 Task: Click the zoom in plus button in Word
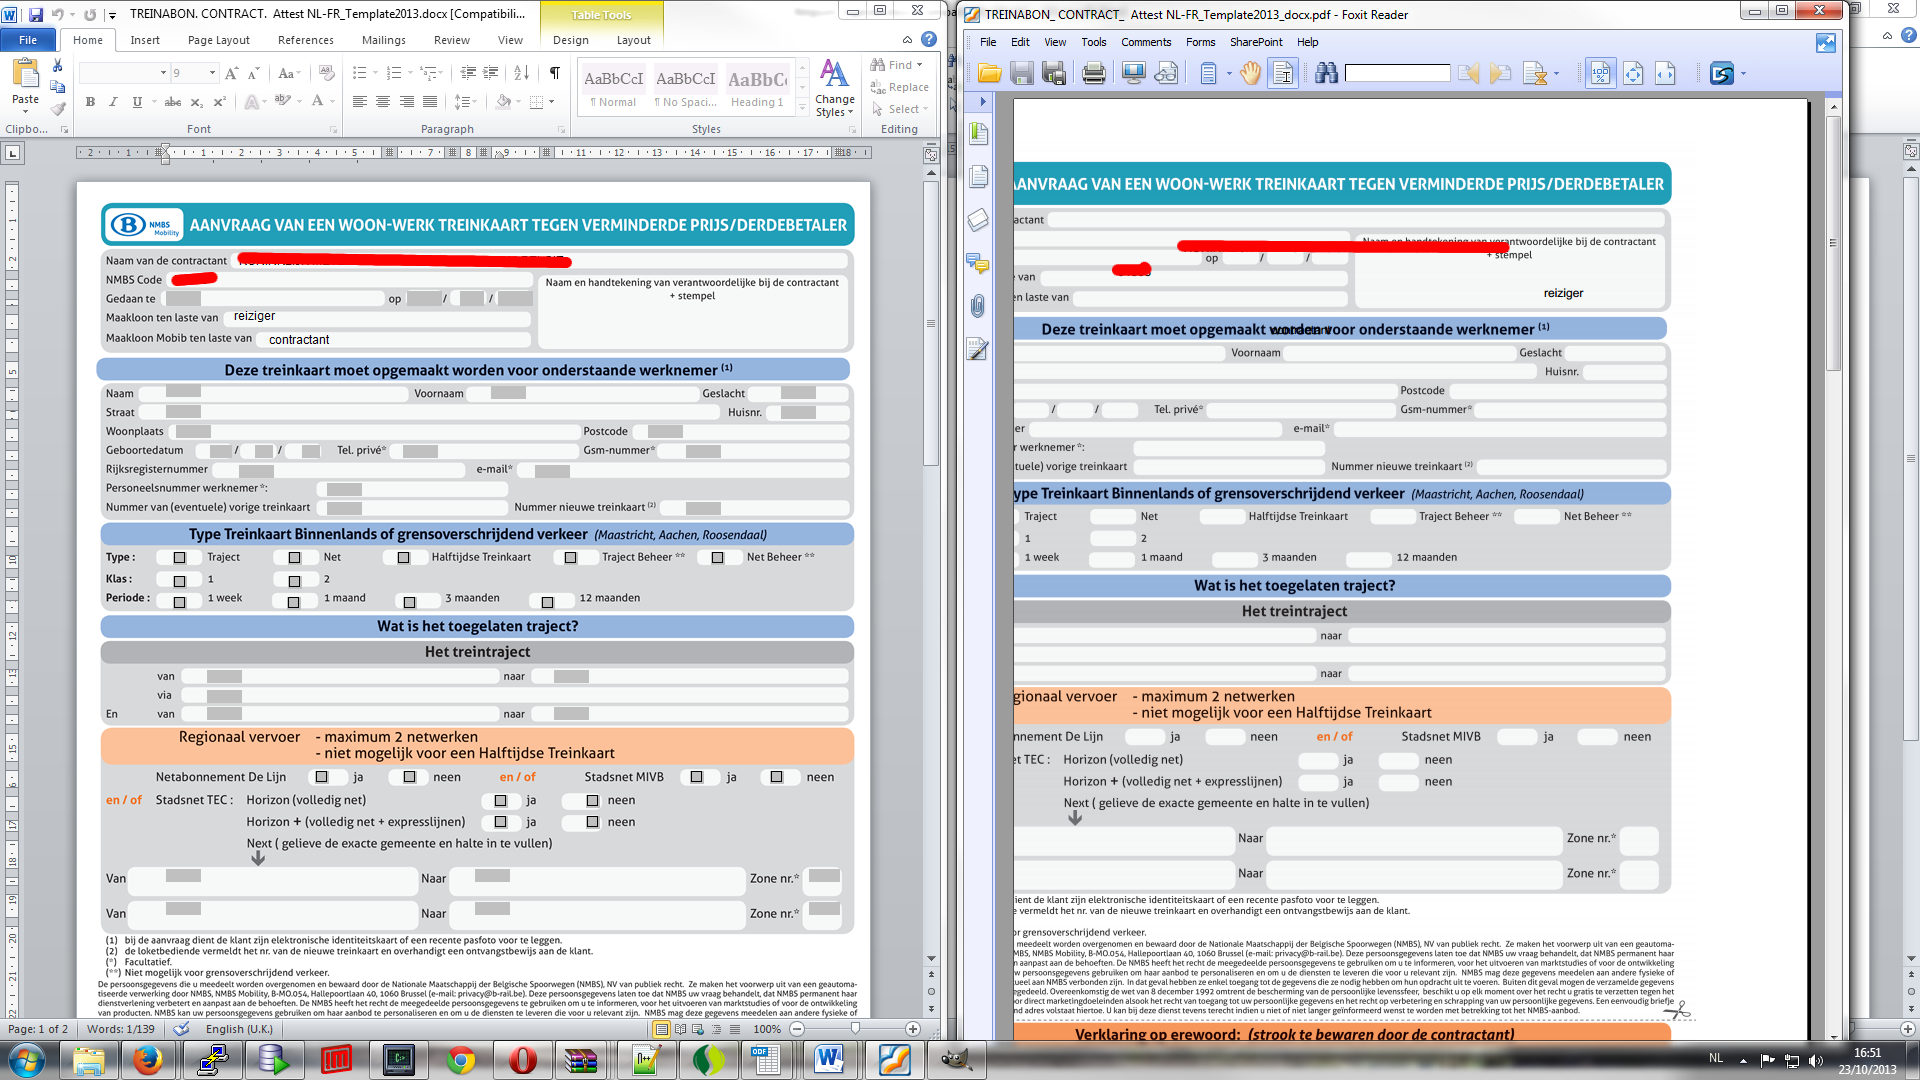pos(912,1029)
